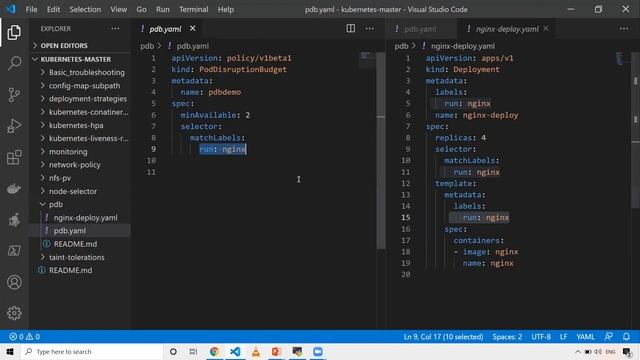Open the Run menu

pos(162,9)
